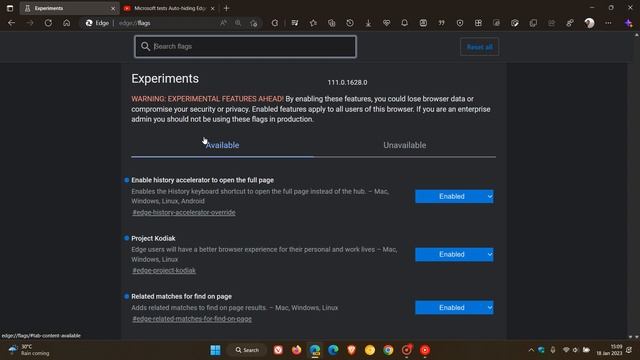Screen dimensions: 640x360
Task: Open taskbar Search box
Action: pos(247,350)
